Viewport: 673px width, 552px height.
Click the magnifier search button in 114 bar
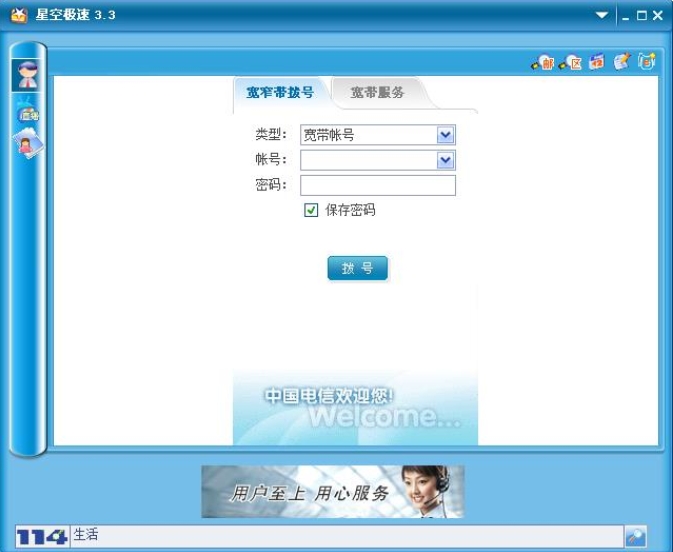click(x=635, y=536)
